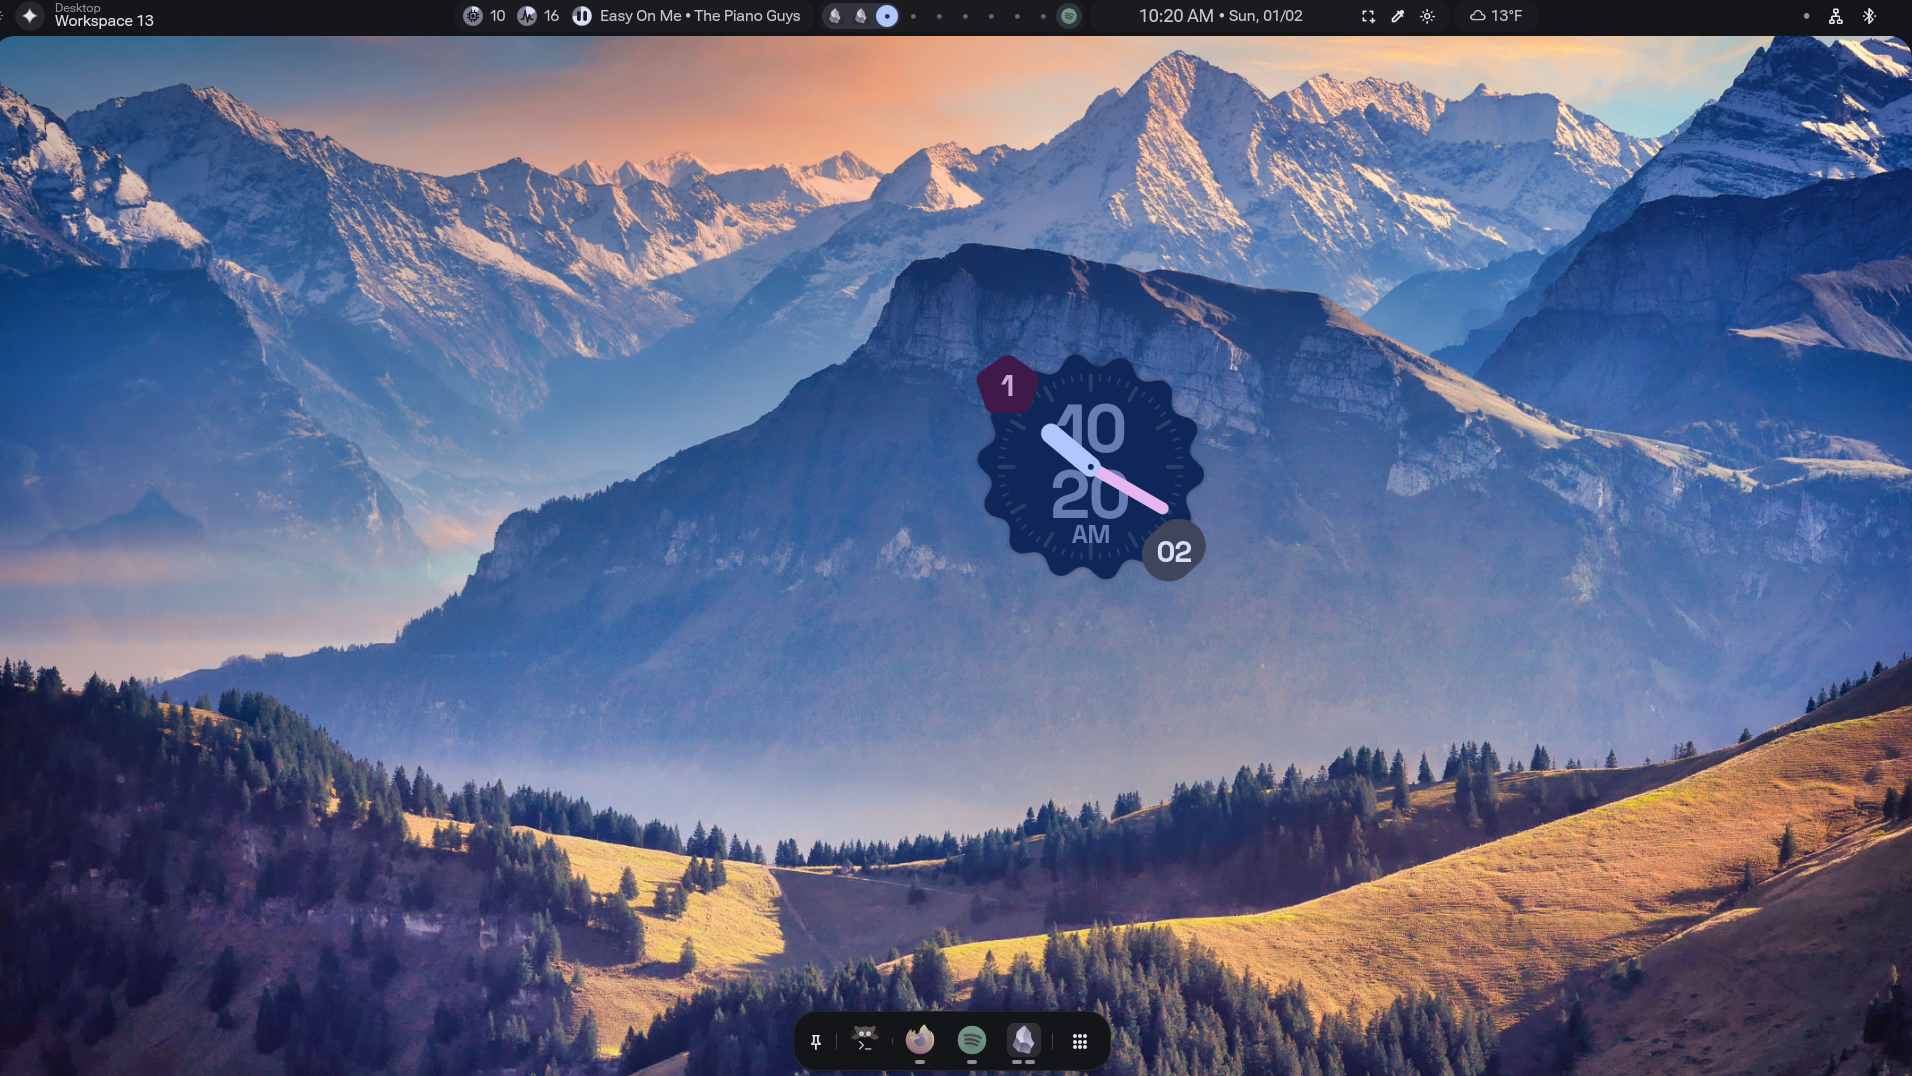This screenshot has width=1912, height=1076.
Task: Toggle the brightness sun icon
Action: pos(1428,16)
